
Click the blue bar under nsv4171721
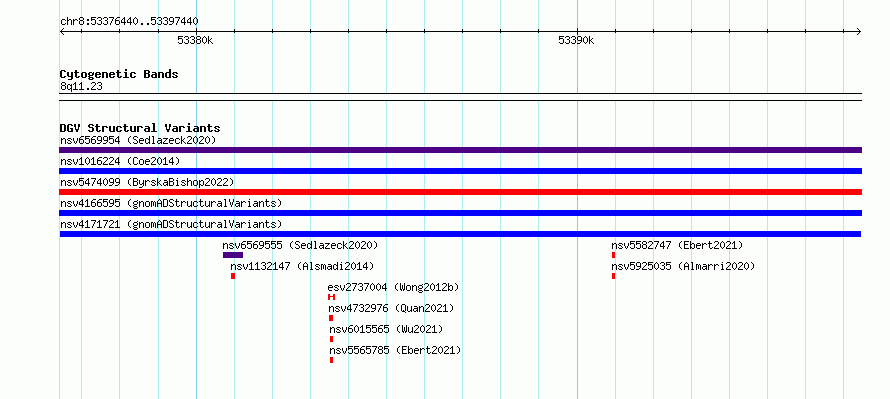[x=460, y=234]
